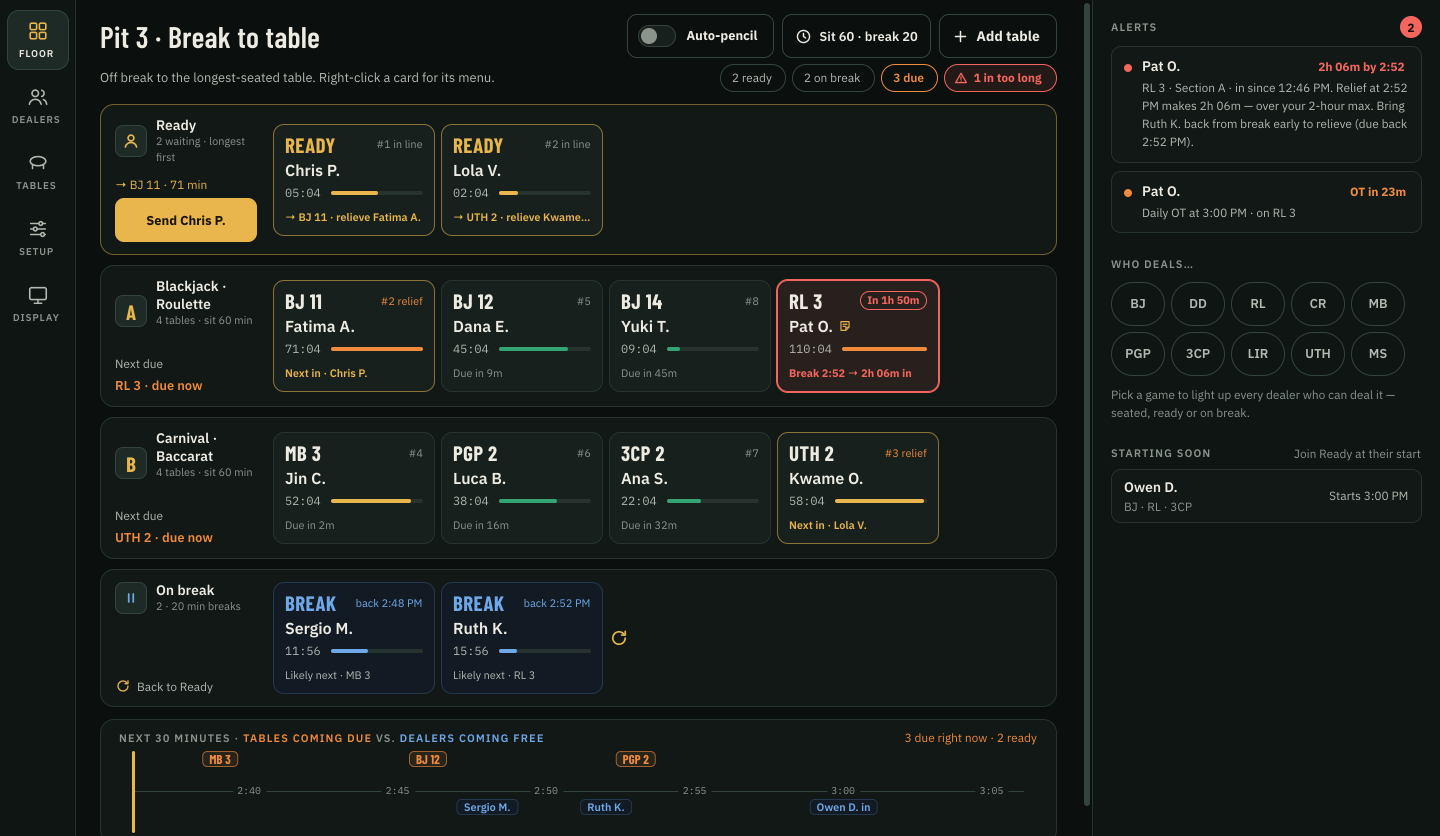
Task: Click Pat O.'s 110:04 seat time progress bar
Action: tap(884, 349)
